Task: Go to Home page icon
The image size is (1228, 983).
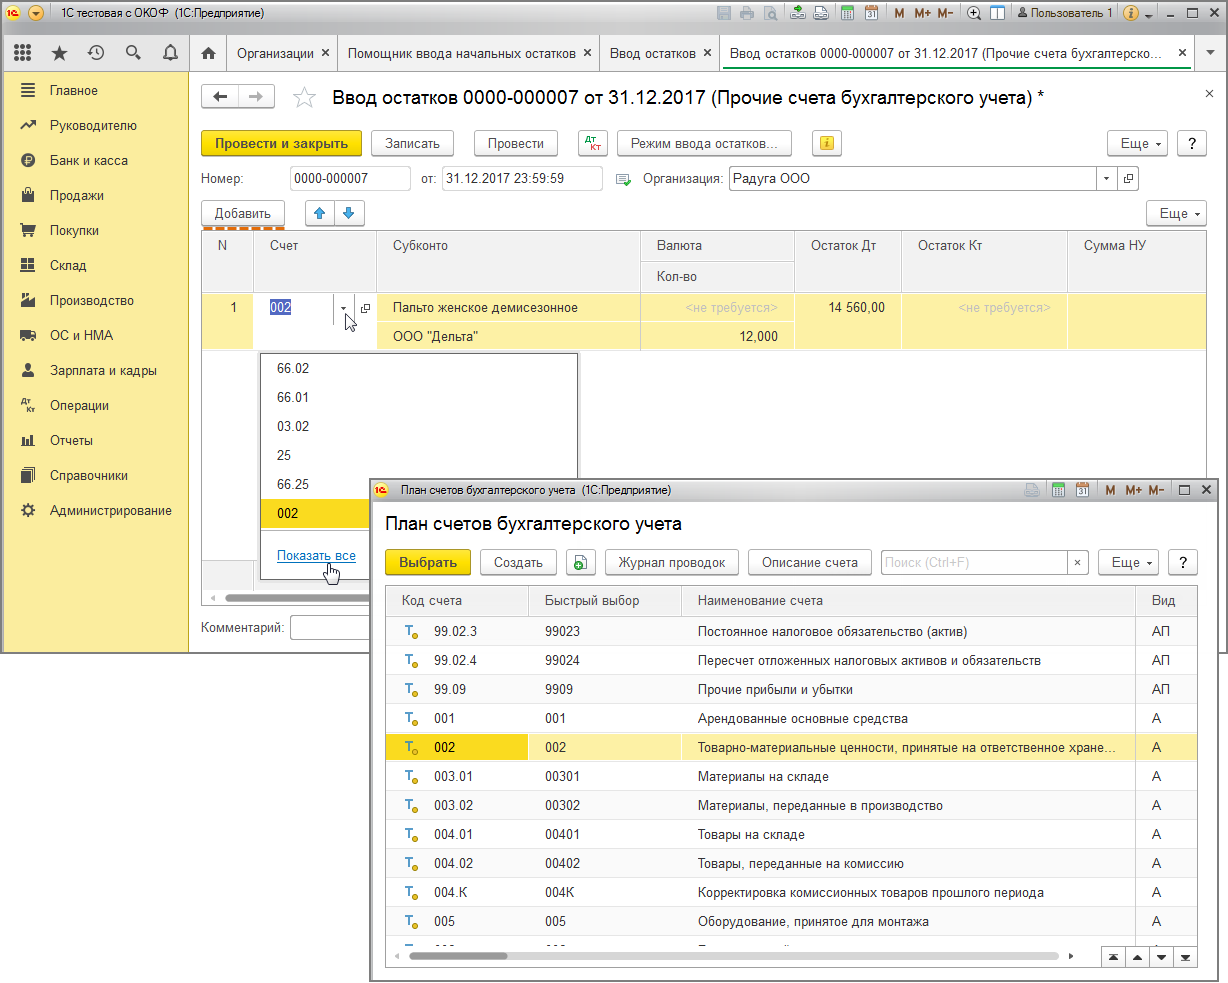Action: (x=208, y=53)
